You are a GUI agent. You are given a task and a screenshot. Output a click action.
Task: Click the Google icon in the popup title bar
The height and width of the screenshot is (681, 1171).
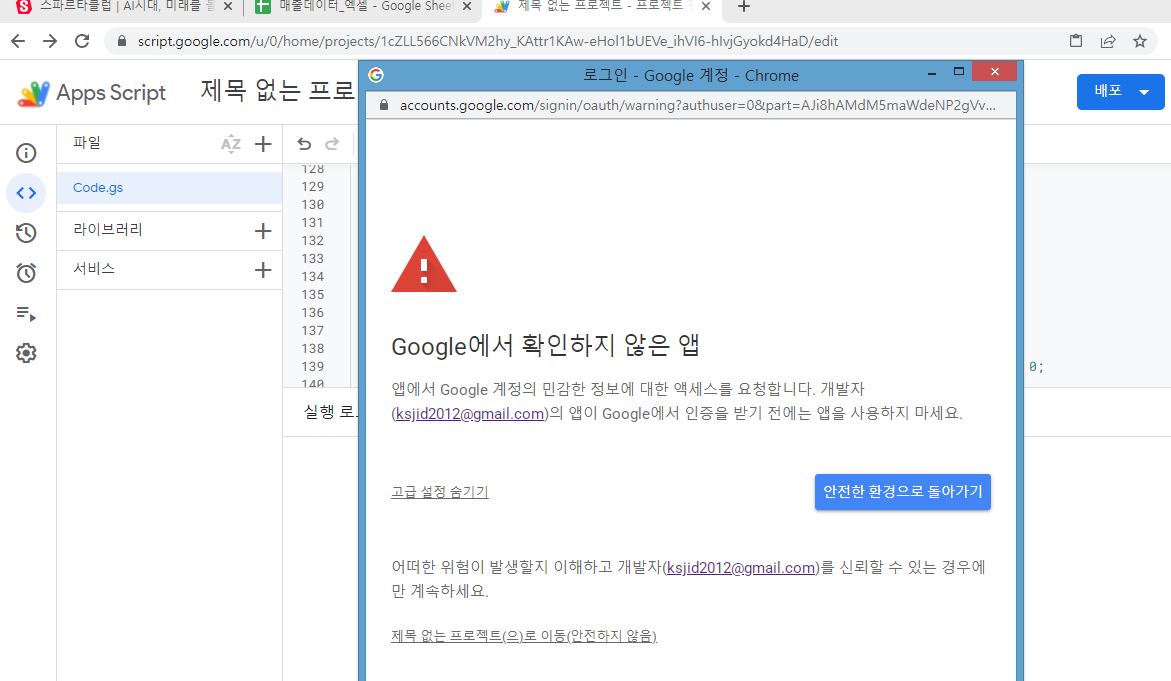[x=376, y=75]
